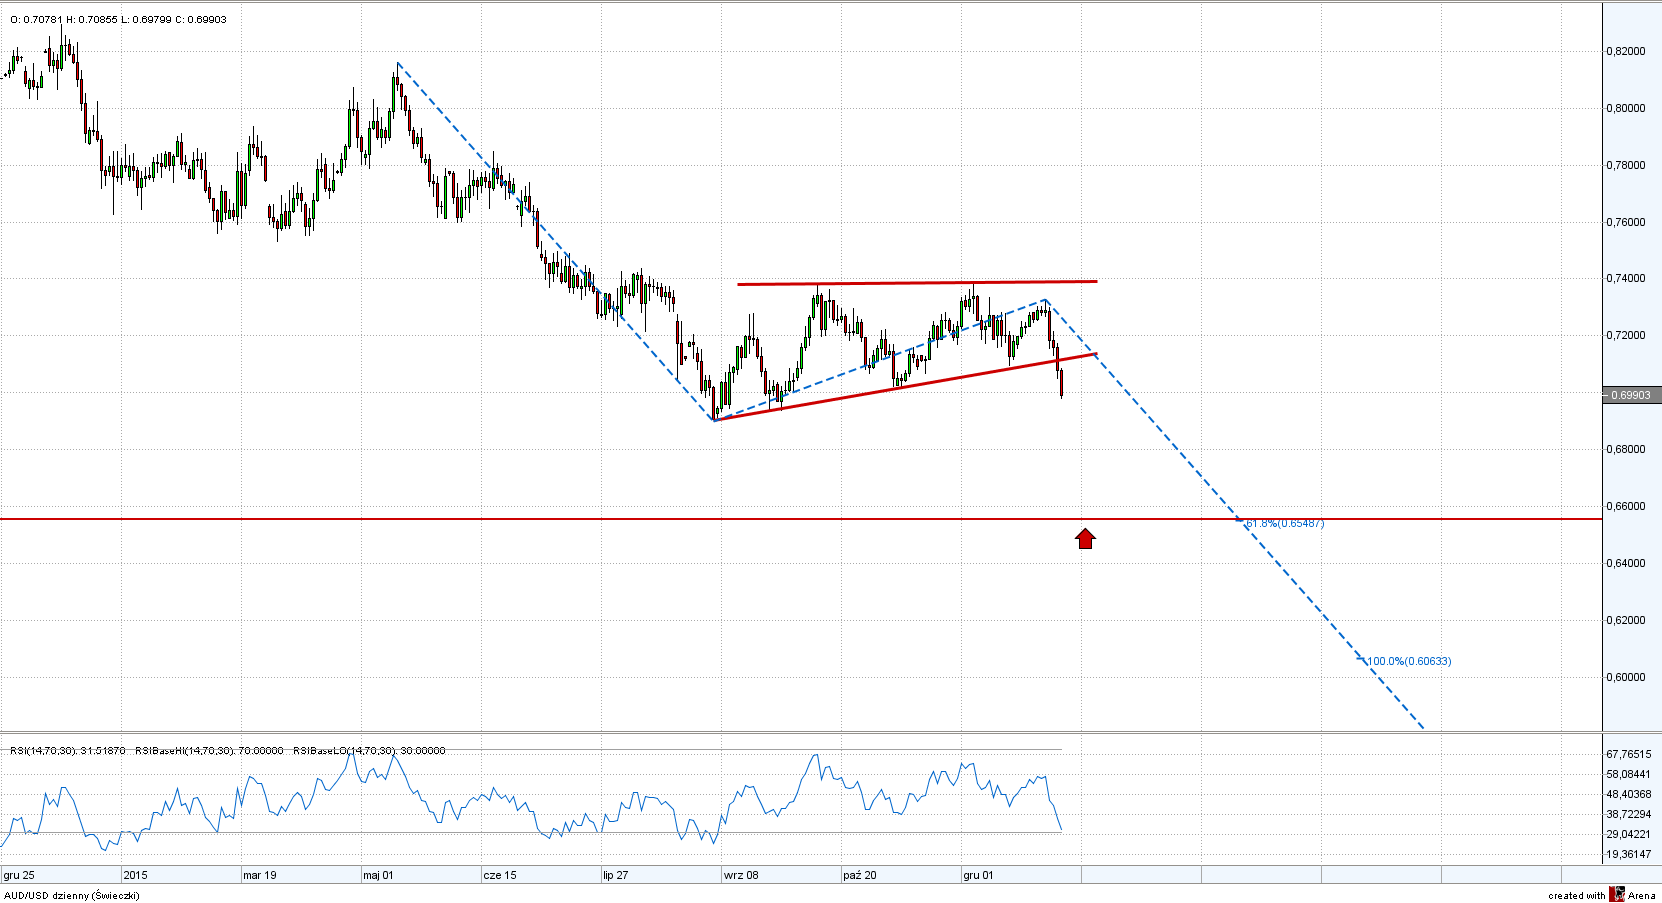Click the AUD/USD dzienny (Świeczki) chart title

pyautogui.click(x=72, y=895)
